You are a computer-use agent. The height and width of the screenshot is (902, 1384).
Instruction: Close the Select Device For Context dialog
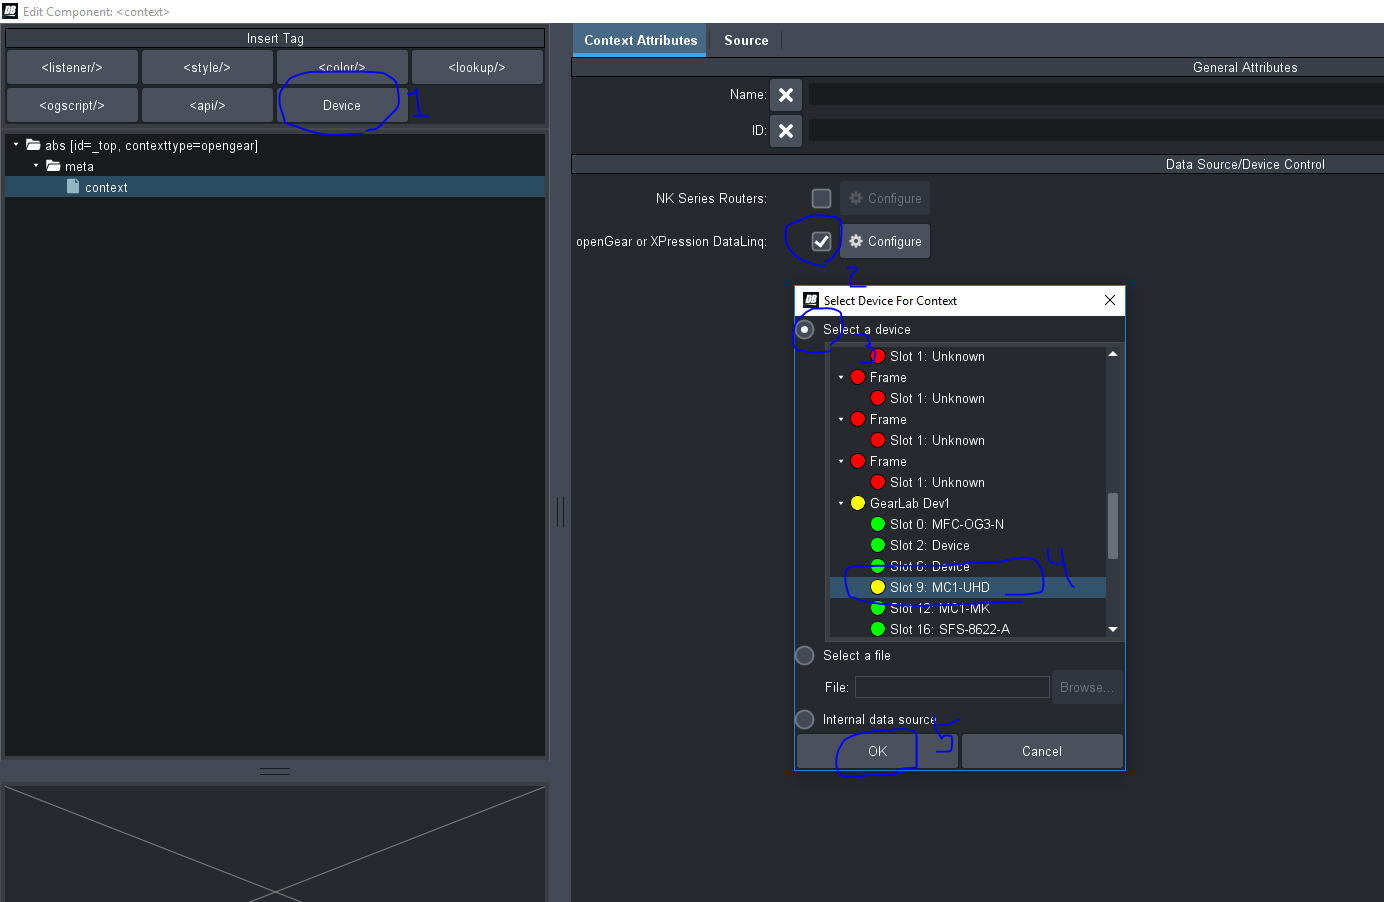[1110, 300]
